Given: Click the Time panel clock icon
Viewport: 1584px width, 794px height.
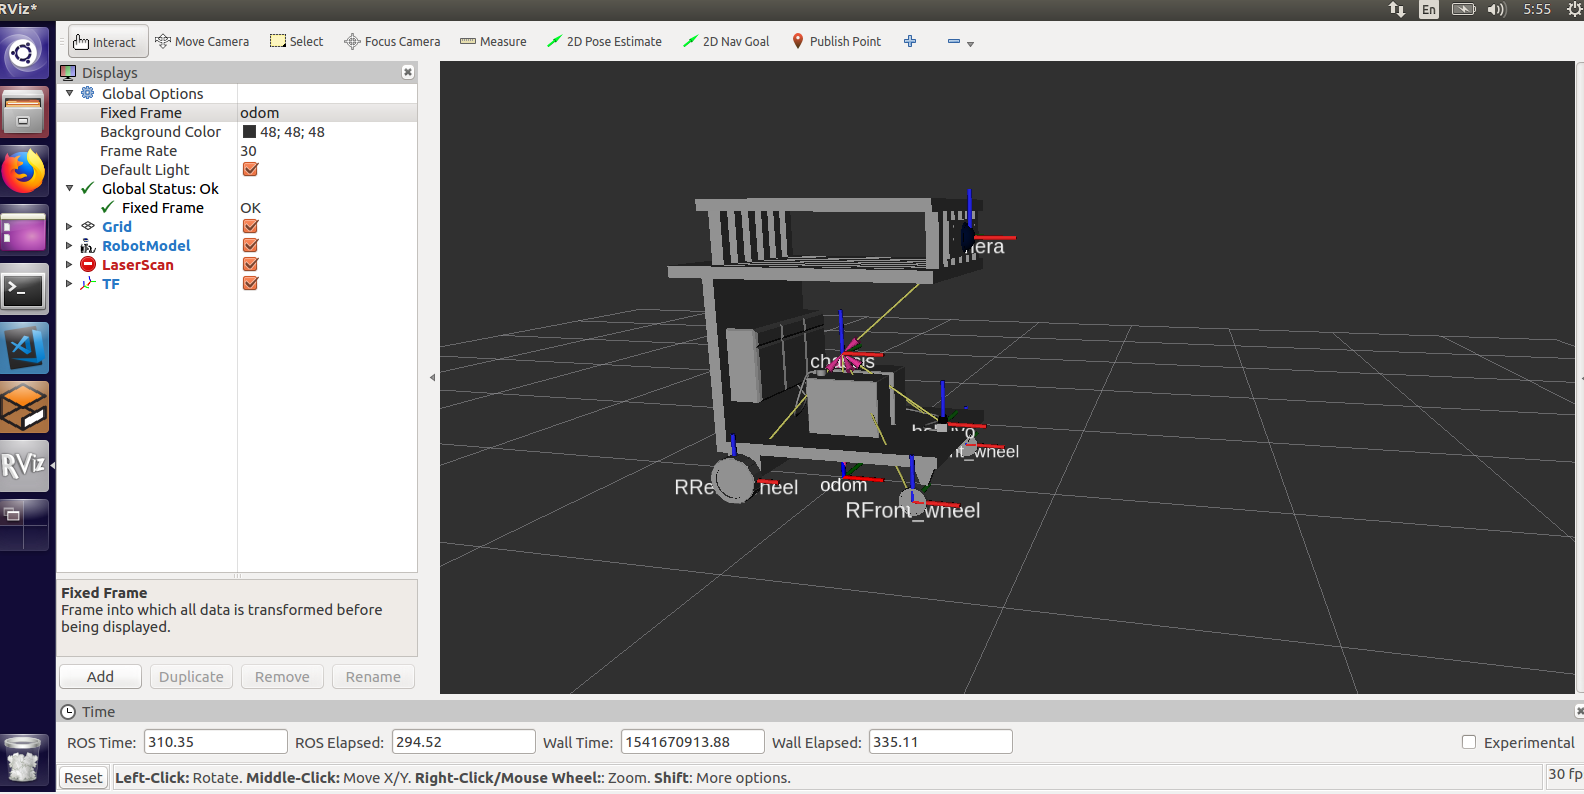Looking at the screenshot, I should [x=68, y=712].
